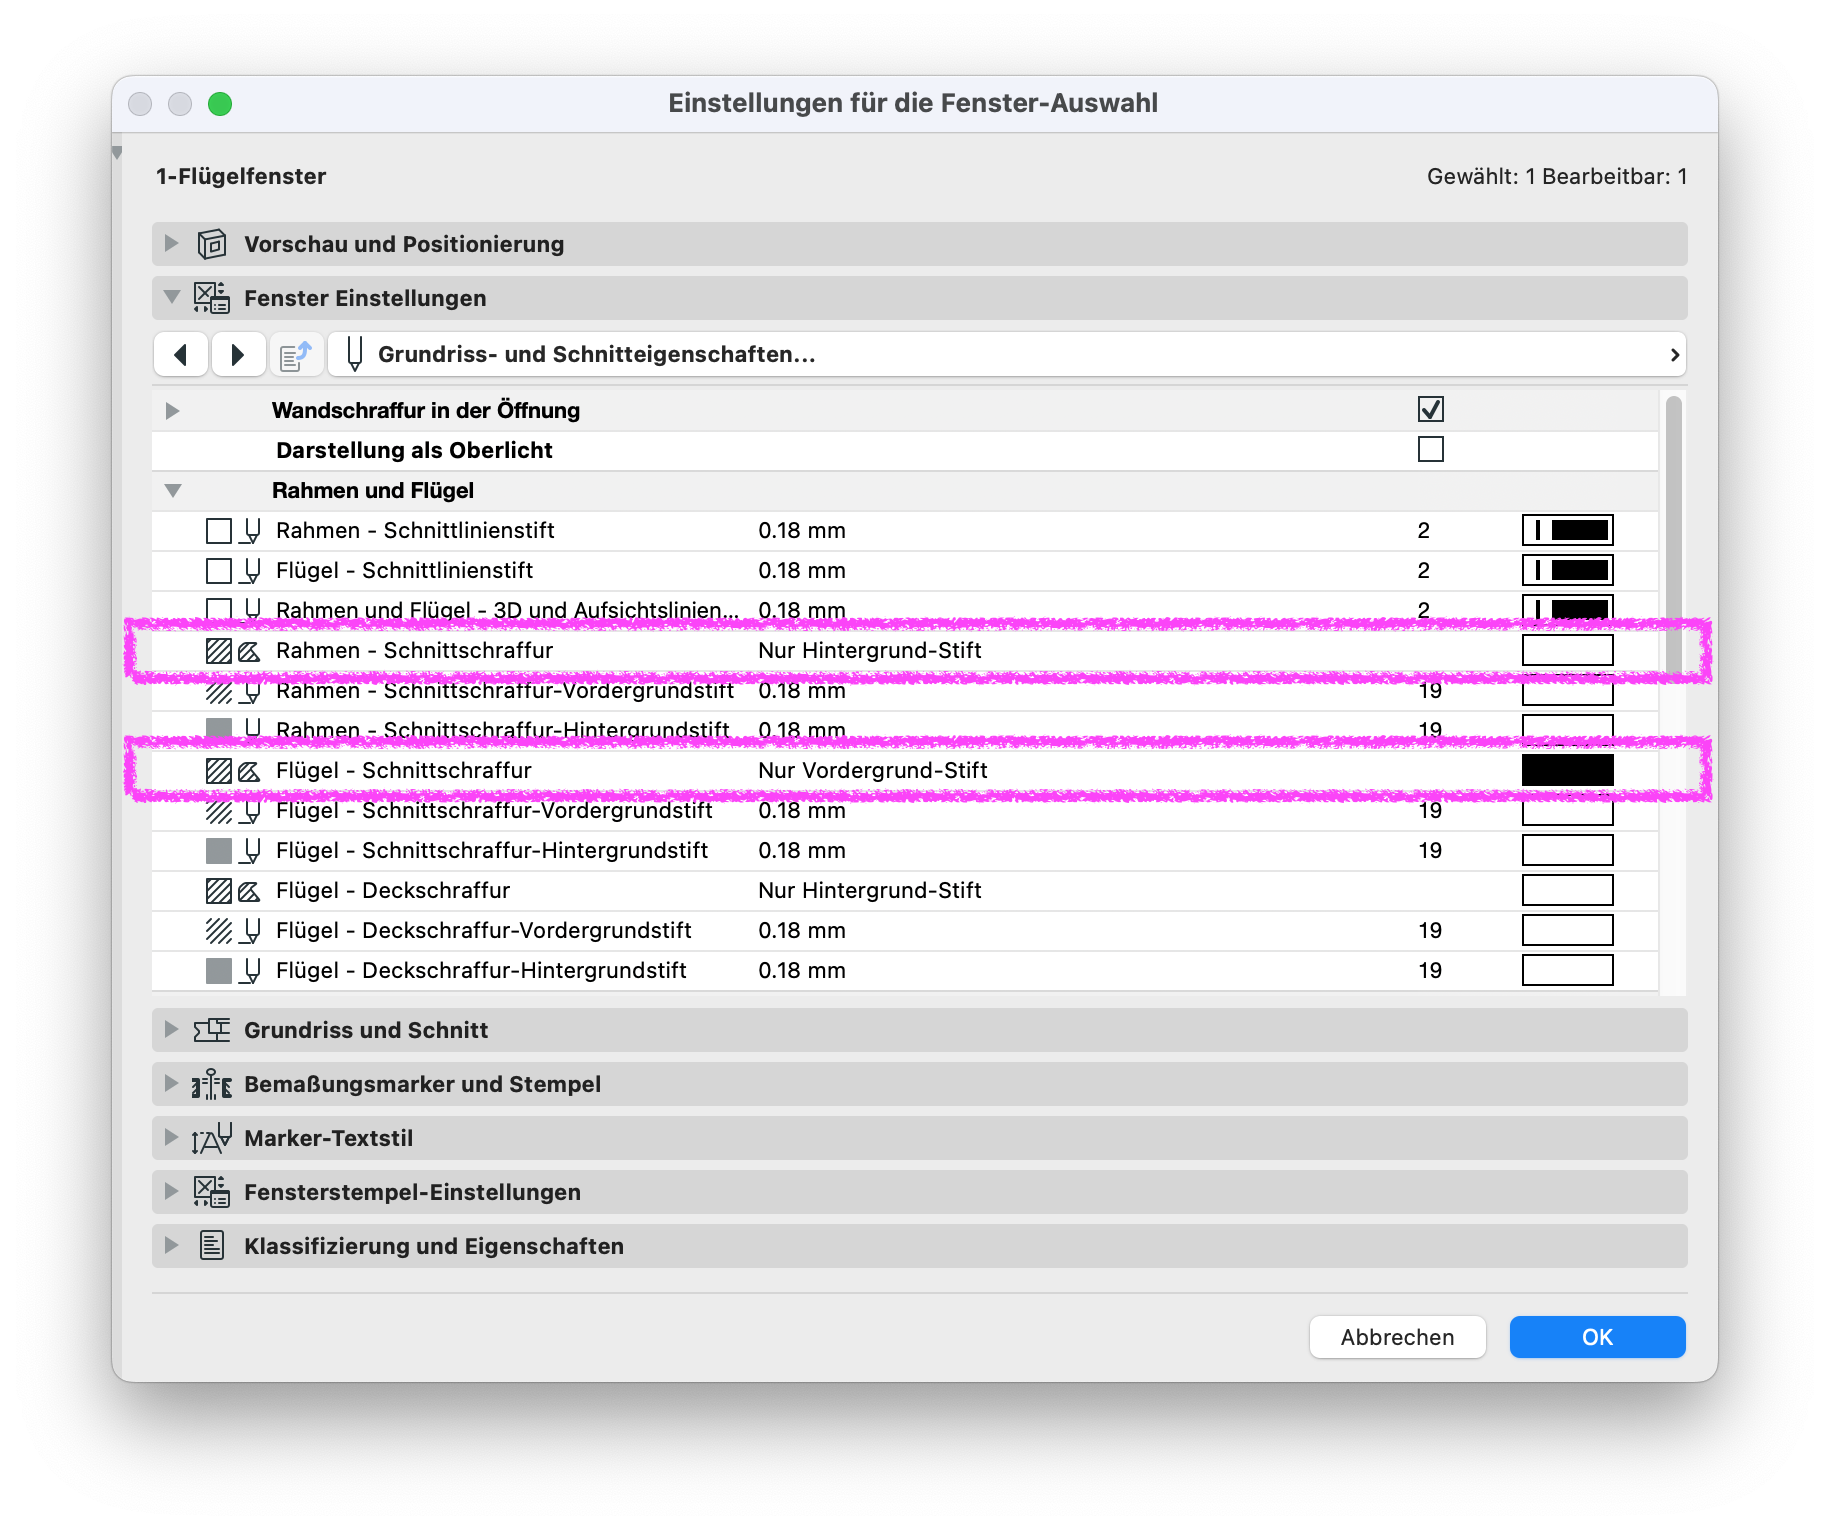Uncheck Wandschraffur in der Öffnung checkbox
The height and width of the screenshot is (1530, 1830).
pos(1431,409)
